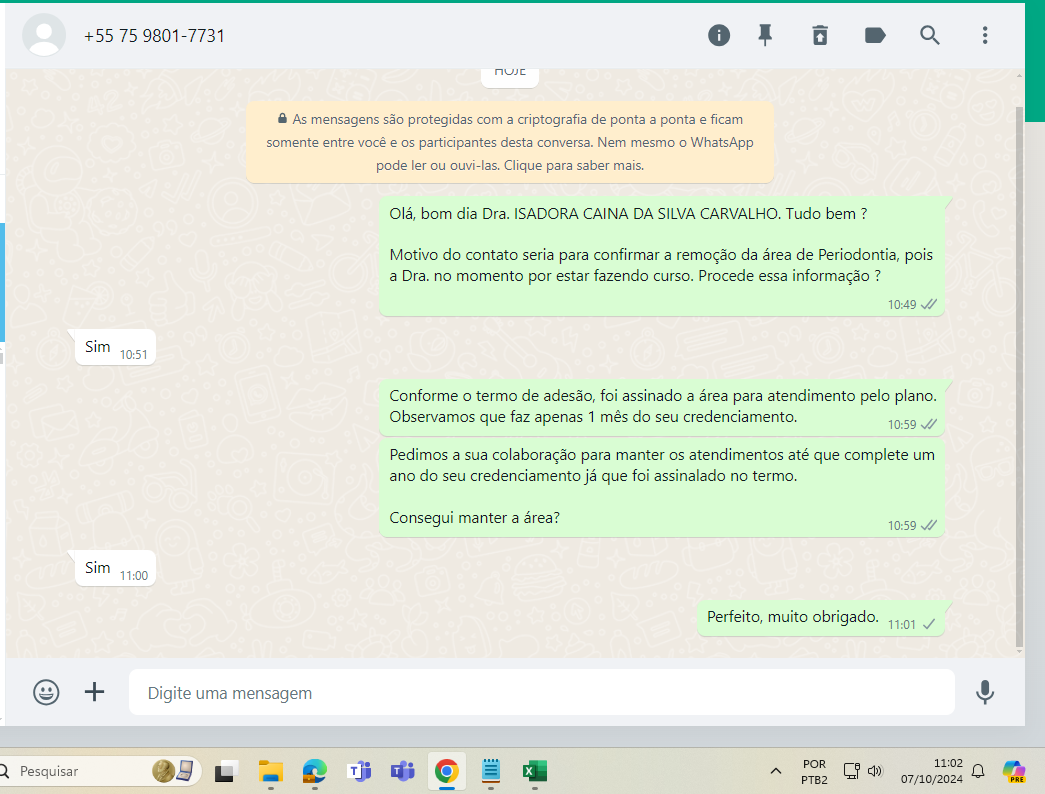The width and height of the screenshot is (1045, 794).
Task: Select the 'Sim' reply at 11:00
Action: [115, 569]
